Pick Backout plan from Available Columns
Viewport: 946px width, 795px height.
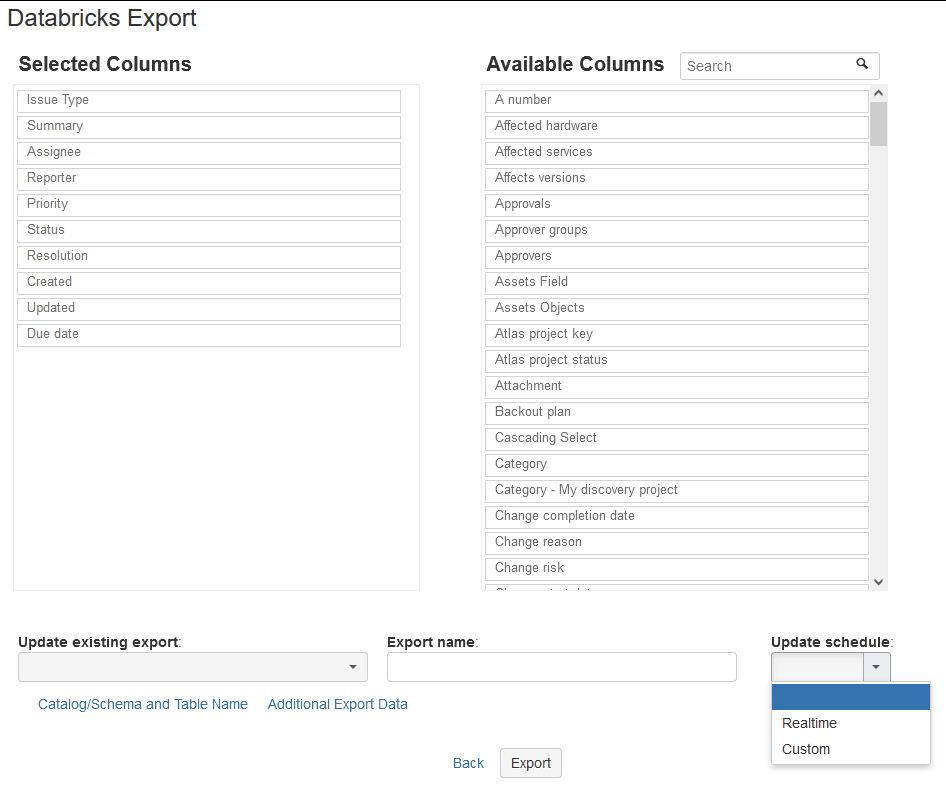pyautogui.click(x=677, y=413)
